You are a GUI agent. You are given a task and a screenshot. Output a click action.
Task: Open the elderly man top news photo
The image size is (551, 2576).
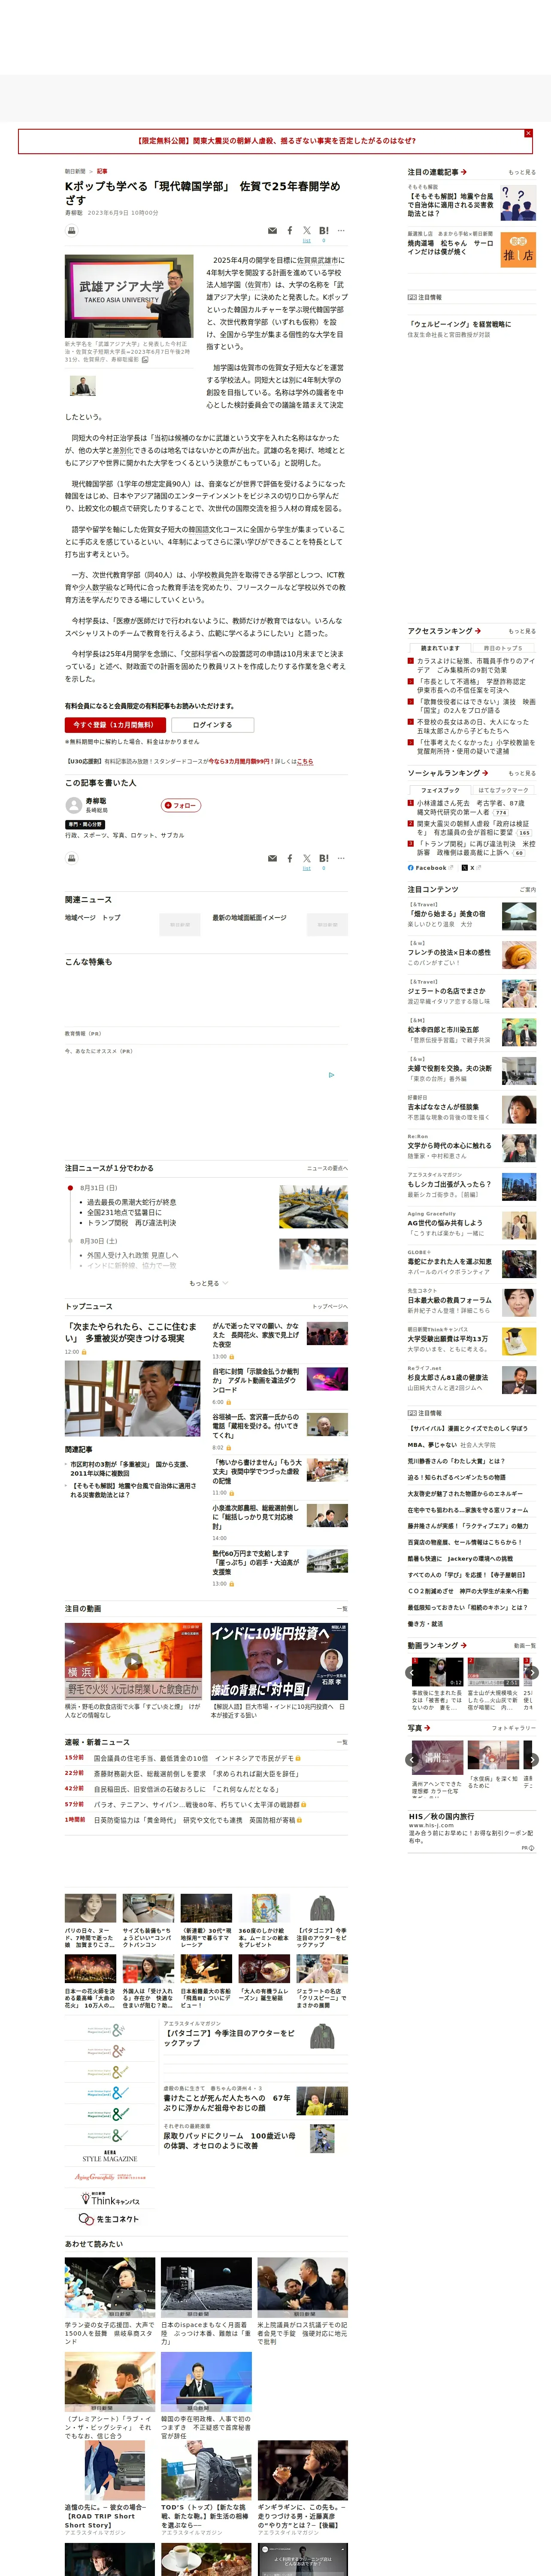pyautogui.click(x=133, y=1398)
